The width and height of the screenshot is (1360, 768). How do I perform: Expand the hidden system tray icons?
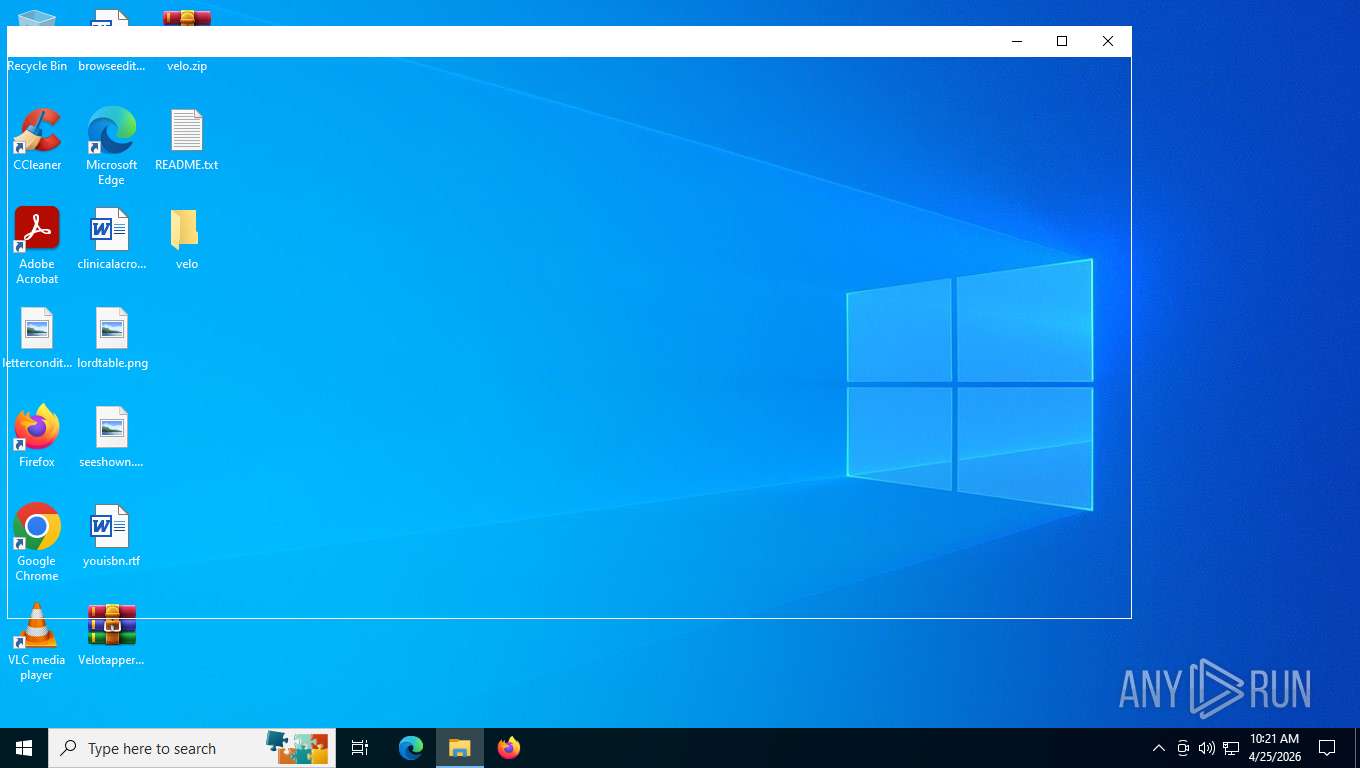coord(1159,748)
